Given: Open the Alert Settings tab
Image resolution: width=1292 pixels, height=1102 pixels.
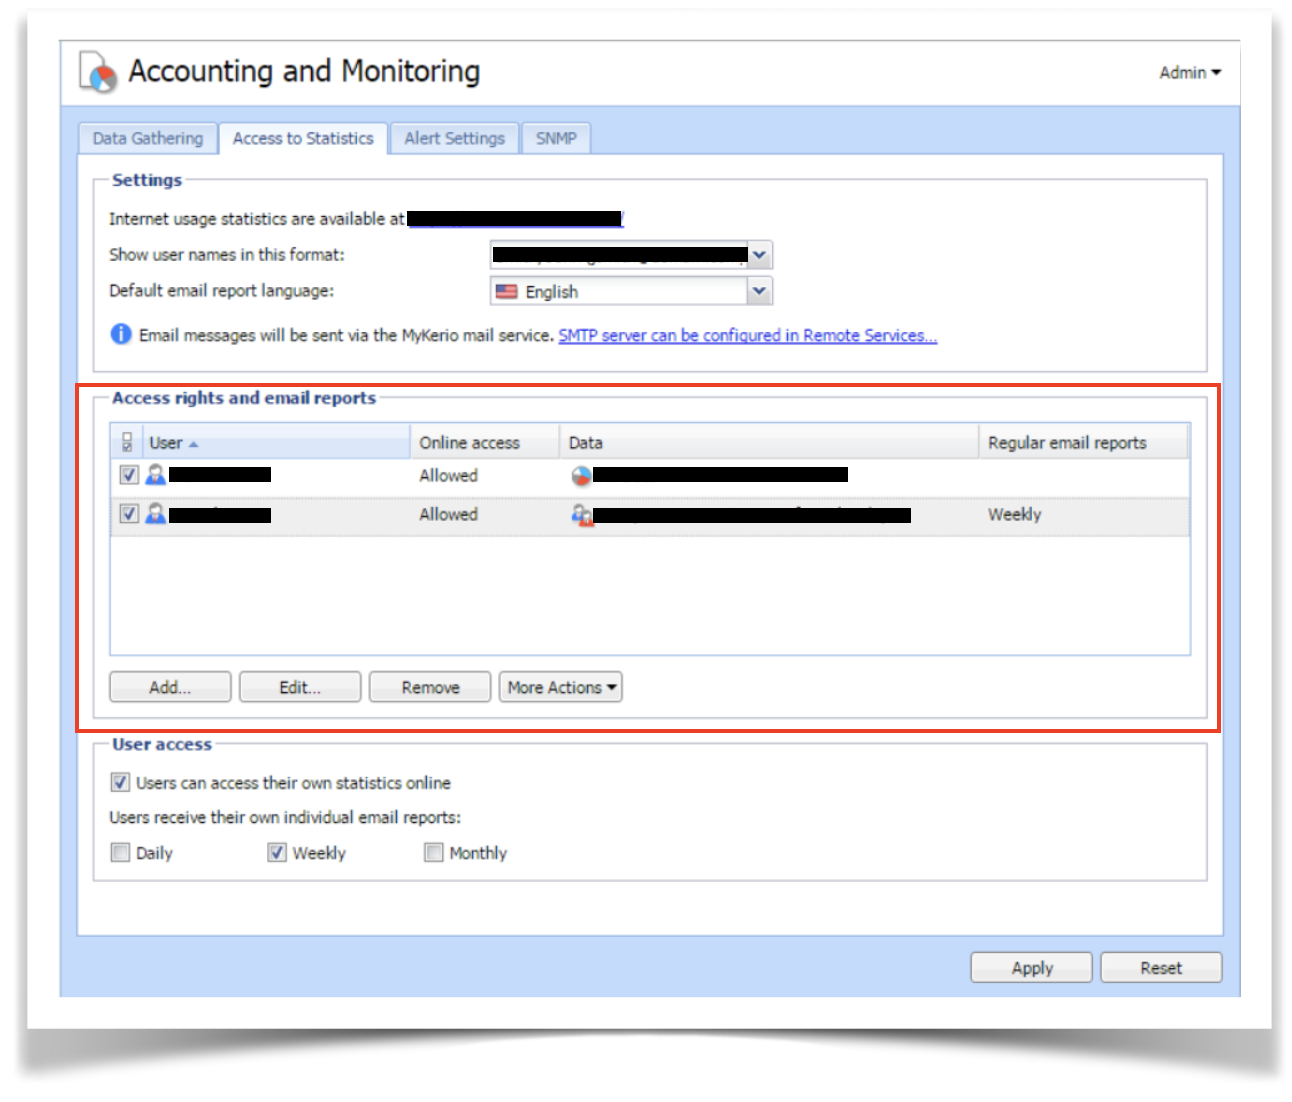Looking at the screenshot, I should click(x=454, y=138).
